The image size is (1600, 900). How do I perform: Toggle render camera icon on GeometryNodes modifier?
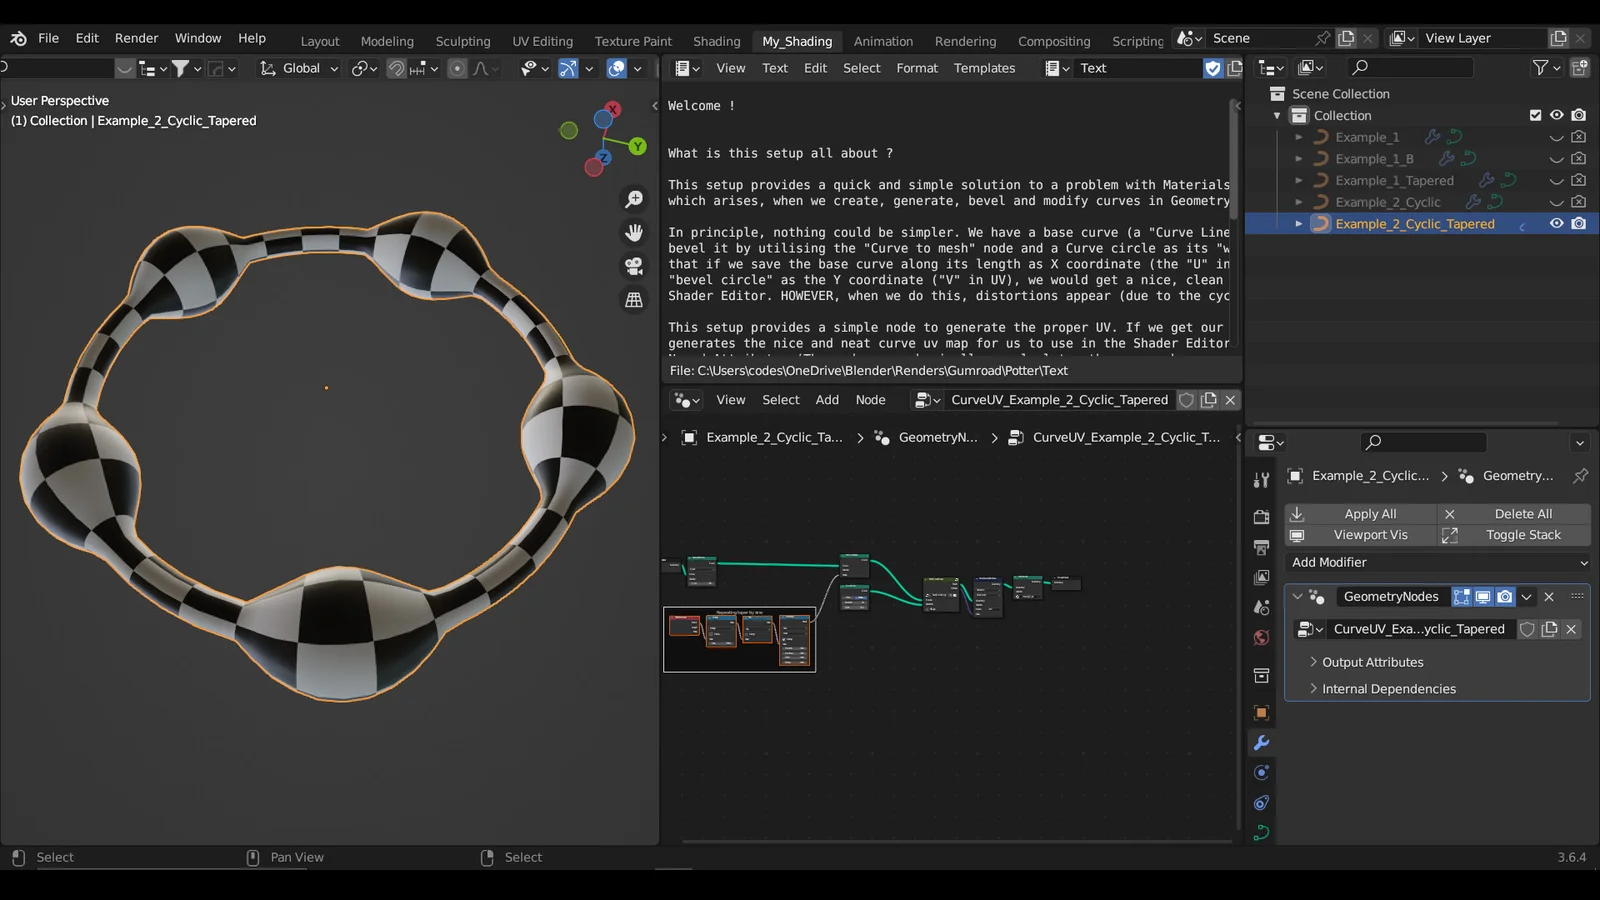click(1504, 596)
